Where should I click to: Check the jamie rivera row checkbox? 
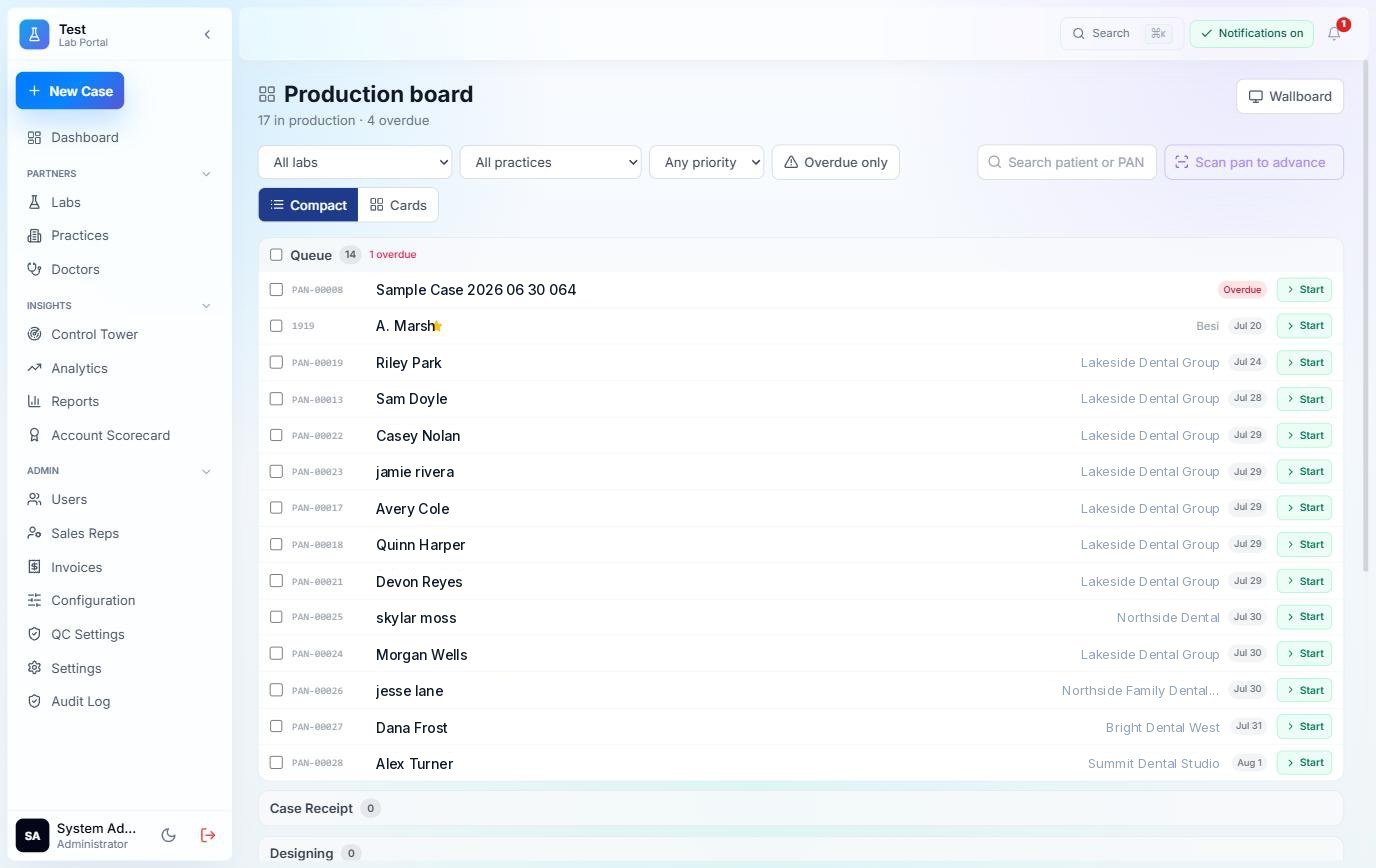coord(276,471)
